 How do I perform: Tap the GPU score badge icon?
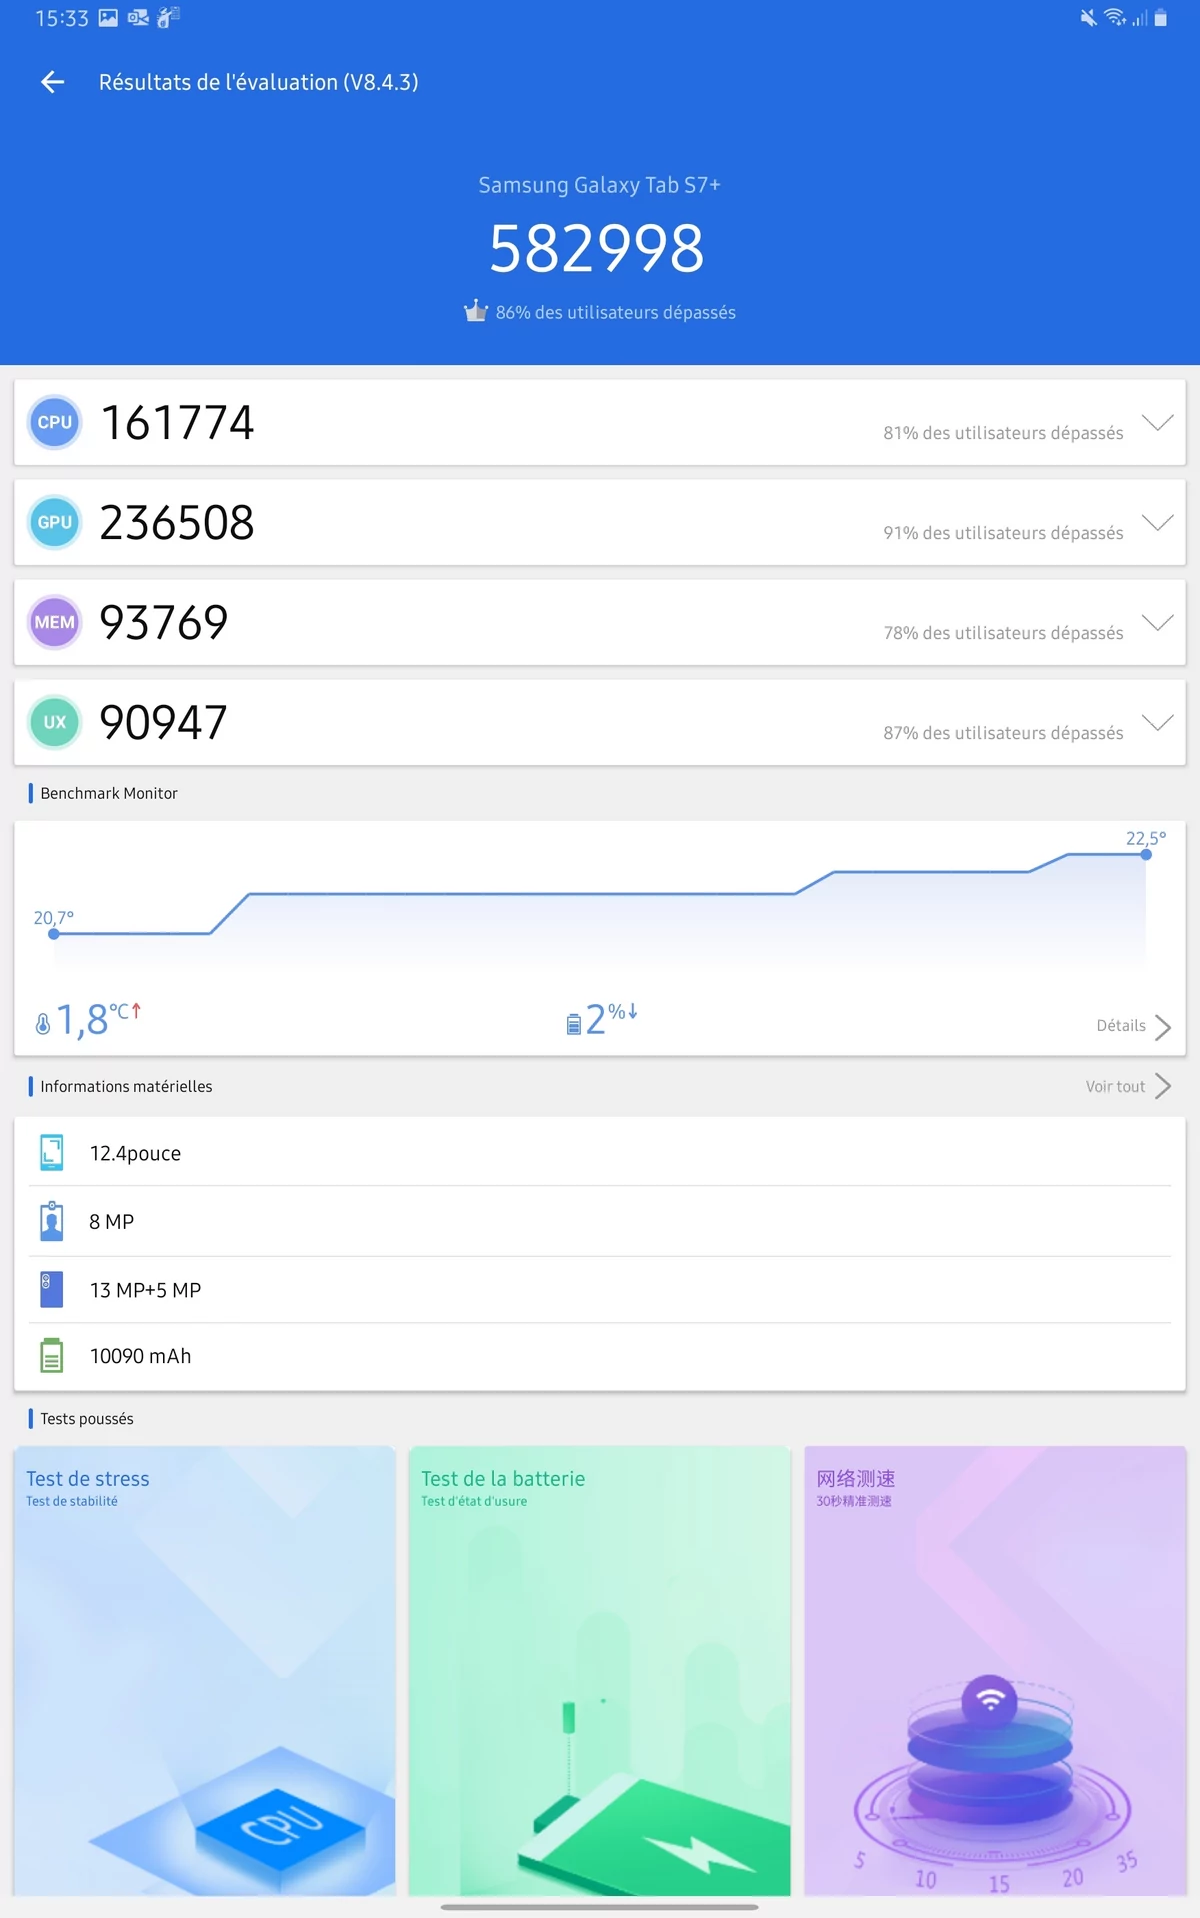coord(54,522)
